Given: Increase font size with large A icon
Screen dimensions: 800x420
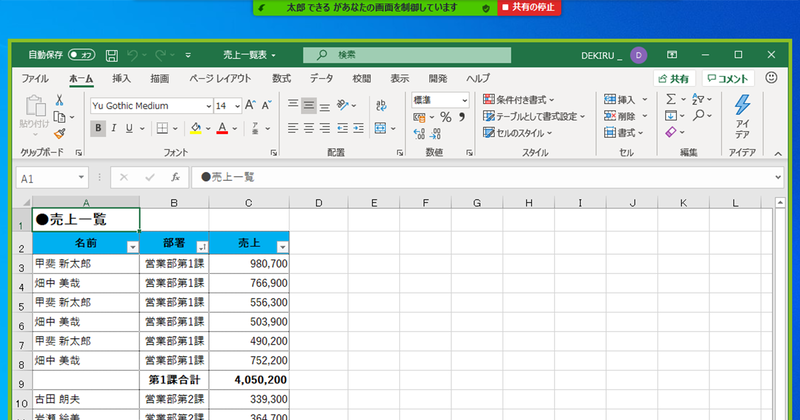Looking at the screenshot, I should 250,105.
